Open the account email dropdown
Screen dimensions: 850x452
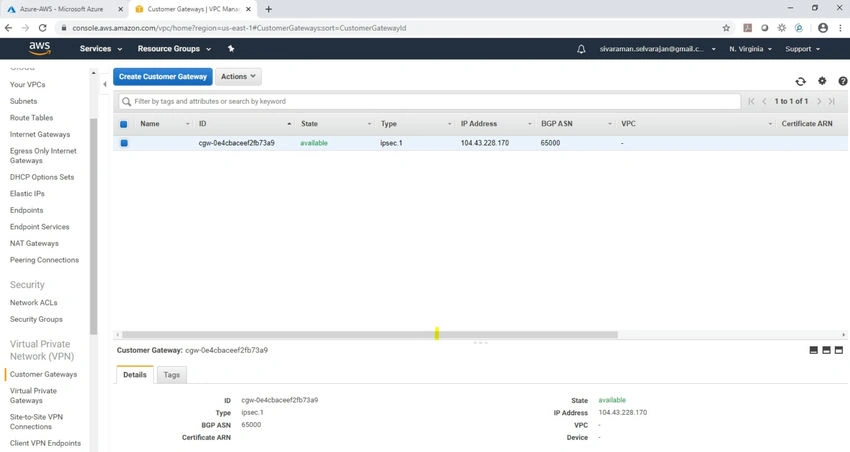657,49
